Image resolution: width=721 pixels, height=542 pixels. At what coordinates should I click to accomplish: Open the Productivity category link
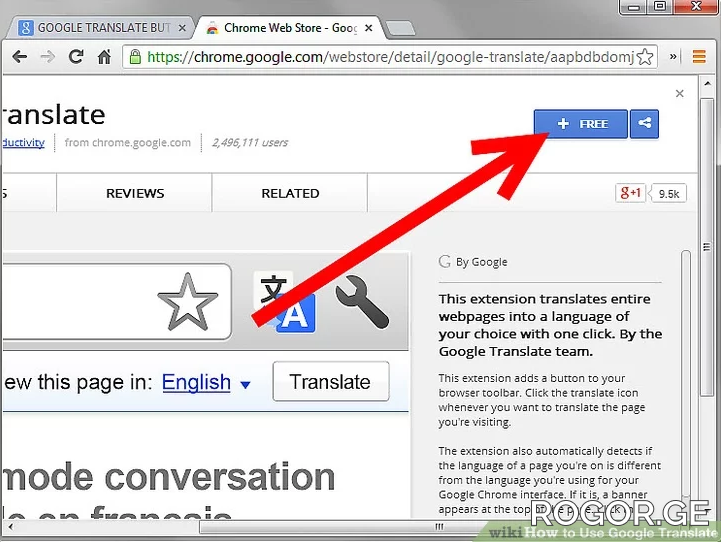(23, 143)
